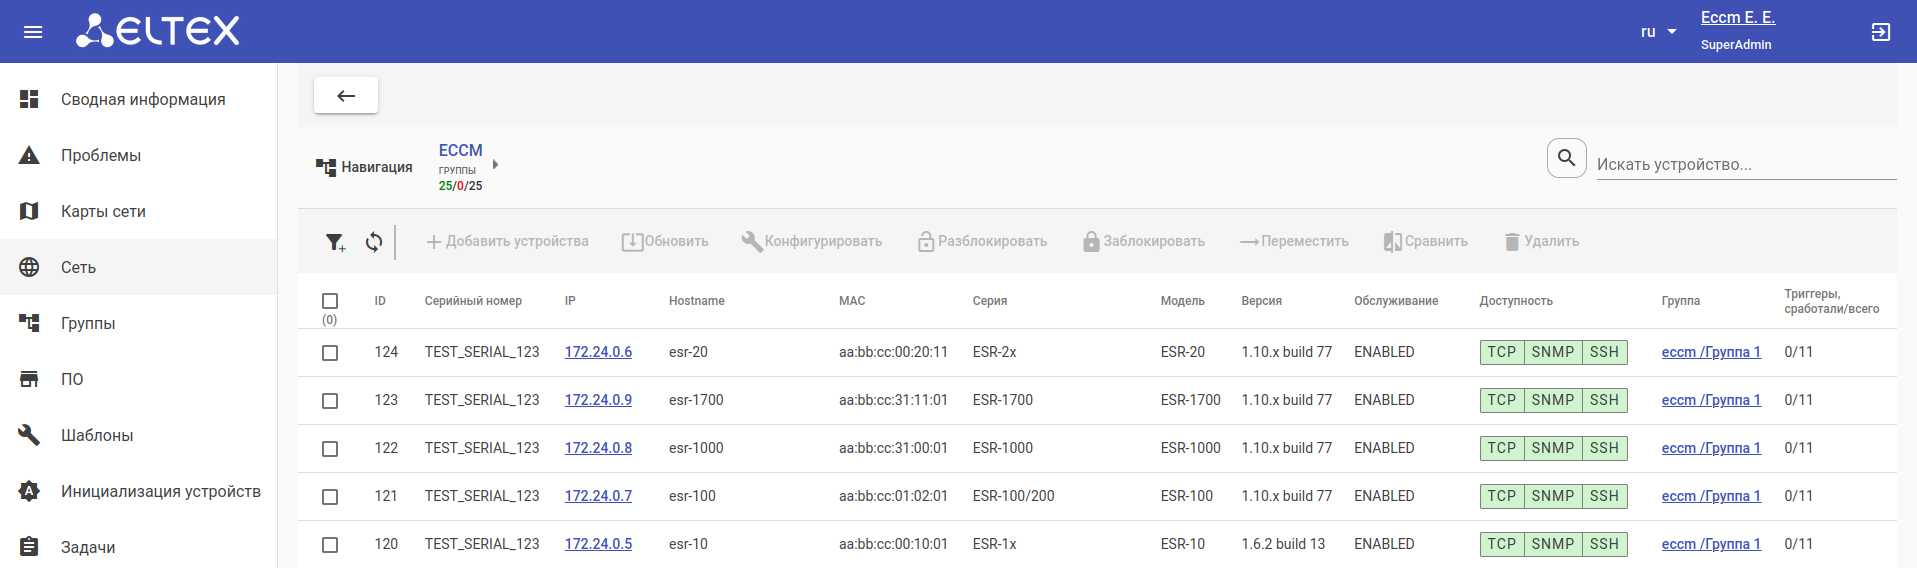This screenshot has height=568, width=1917.
Task: Click the Карты сети map icon
Action: pyautogui.click(x=29, y=211)
